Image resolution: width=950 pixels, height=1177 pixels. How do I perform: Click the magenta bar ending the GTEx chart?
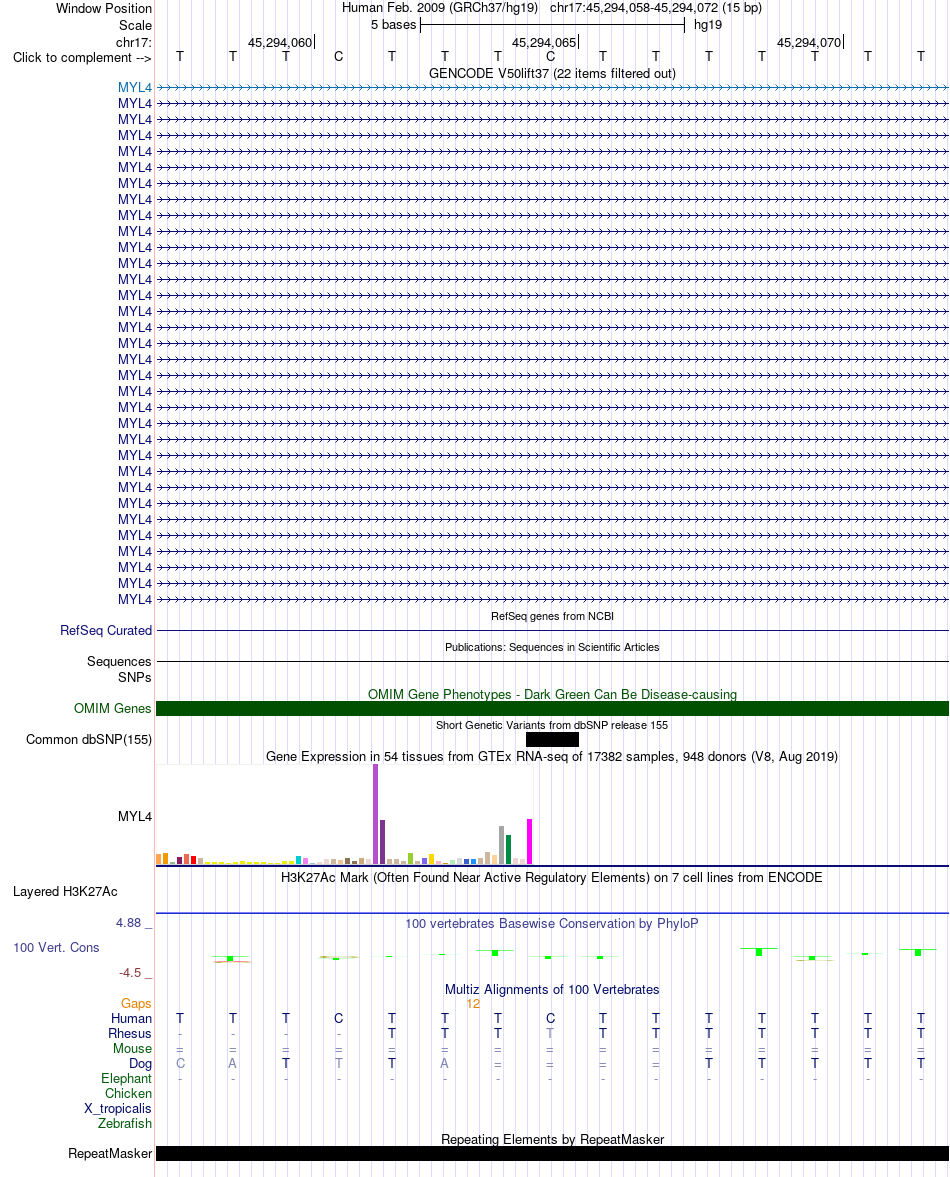pyautogui.click(x=530, y=842)
